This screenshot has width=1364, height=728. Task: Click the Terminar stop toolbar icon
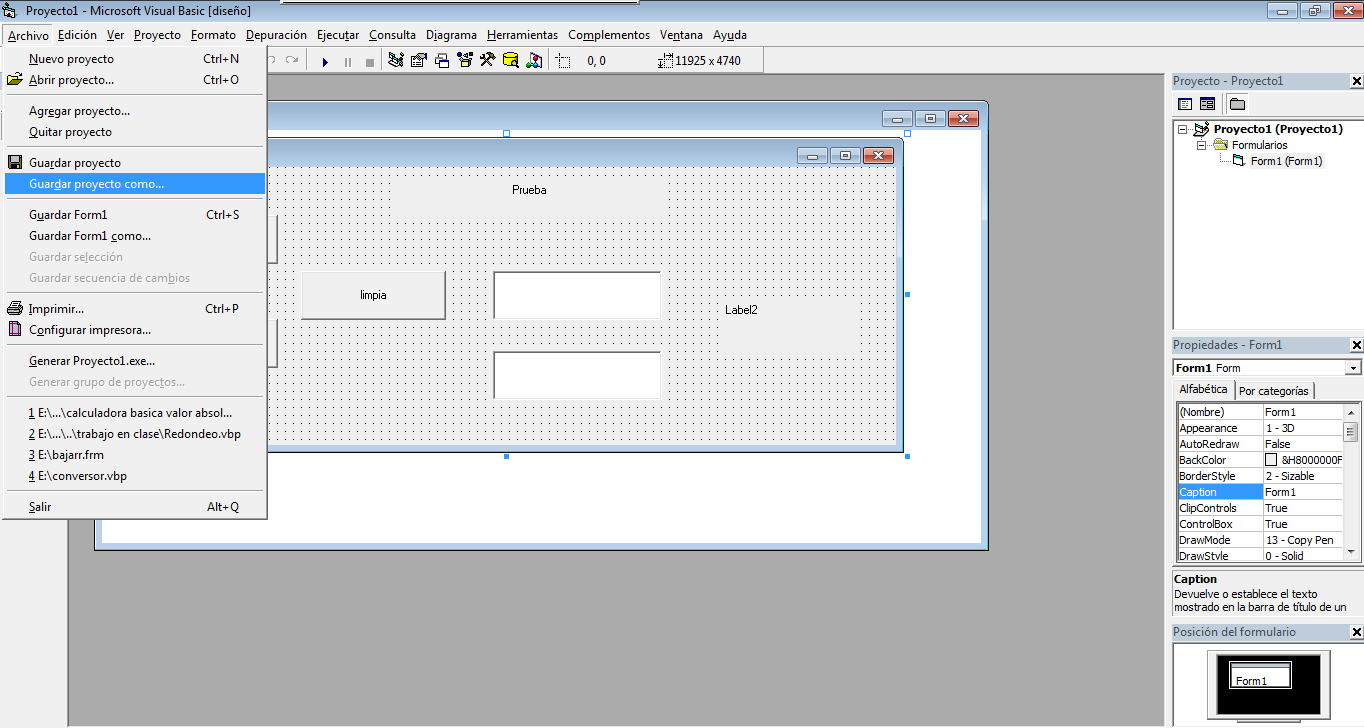(370, 61)
